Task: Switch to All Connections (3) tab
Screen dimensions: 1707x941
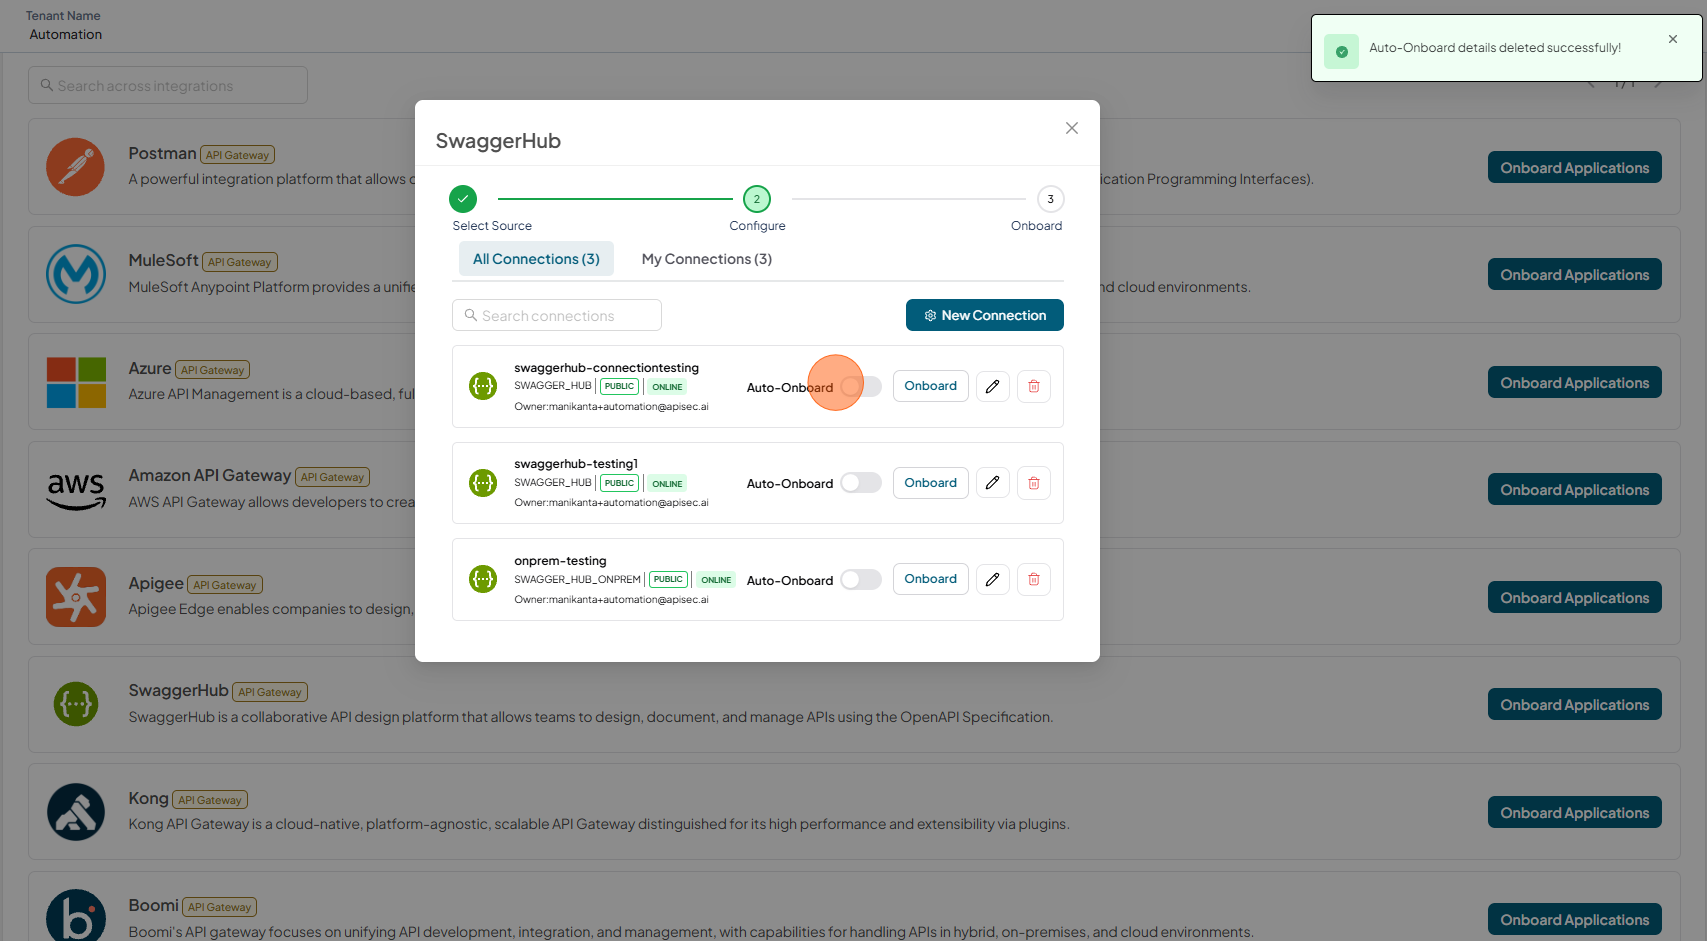Action: pyautogui.click(x=536, y=259)
